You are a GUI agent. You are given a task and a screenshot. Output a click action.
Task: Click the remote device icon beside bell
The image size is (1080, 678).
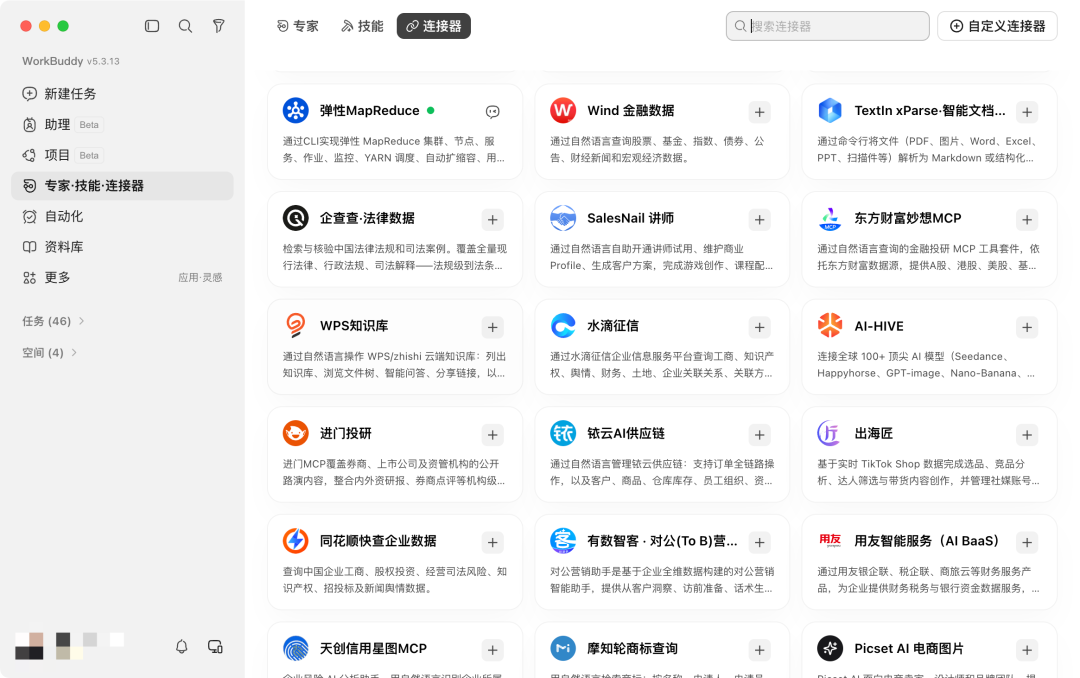point(216,646)
